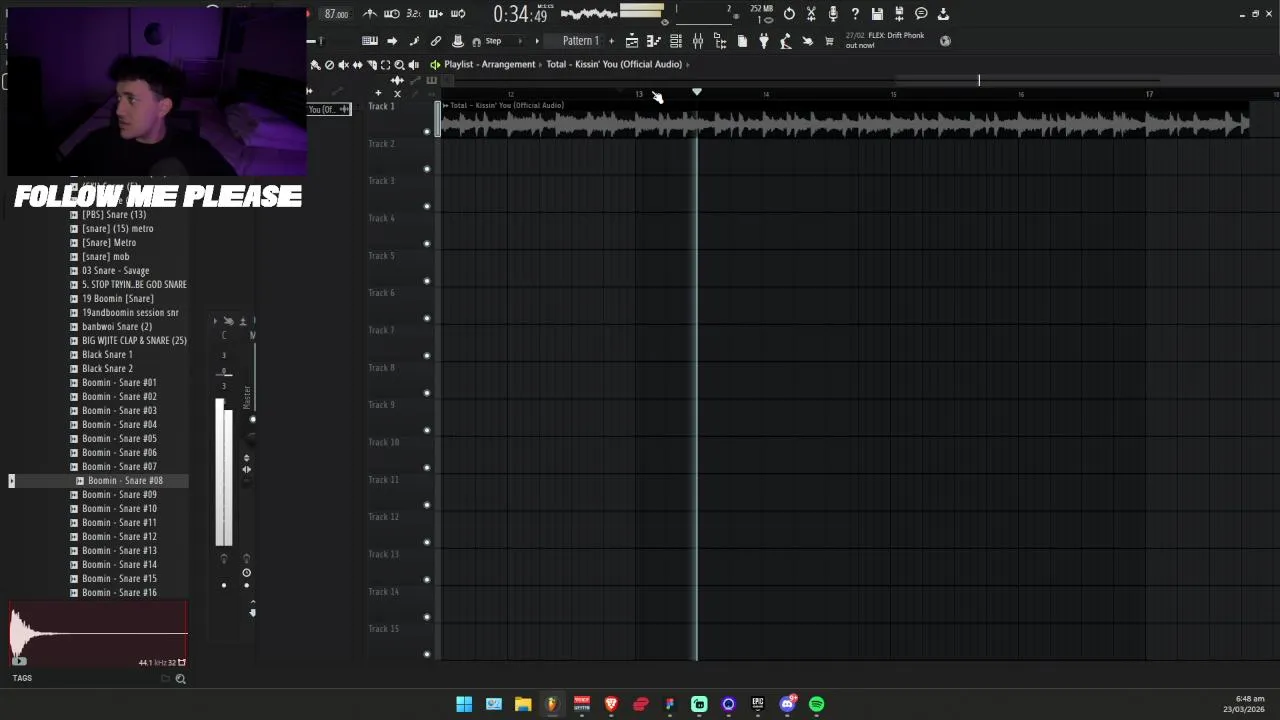Click the globe news icon
This screenshot has width=1280, height=720.
pyautogui.click(x=945, y=41)
